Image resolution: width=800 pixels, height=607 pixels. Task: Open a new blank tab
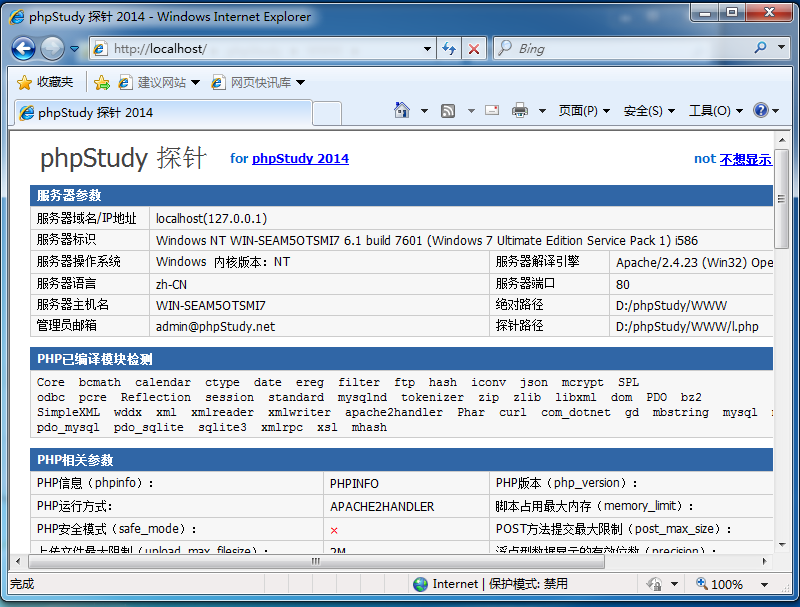[x=327, y=113]
